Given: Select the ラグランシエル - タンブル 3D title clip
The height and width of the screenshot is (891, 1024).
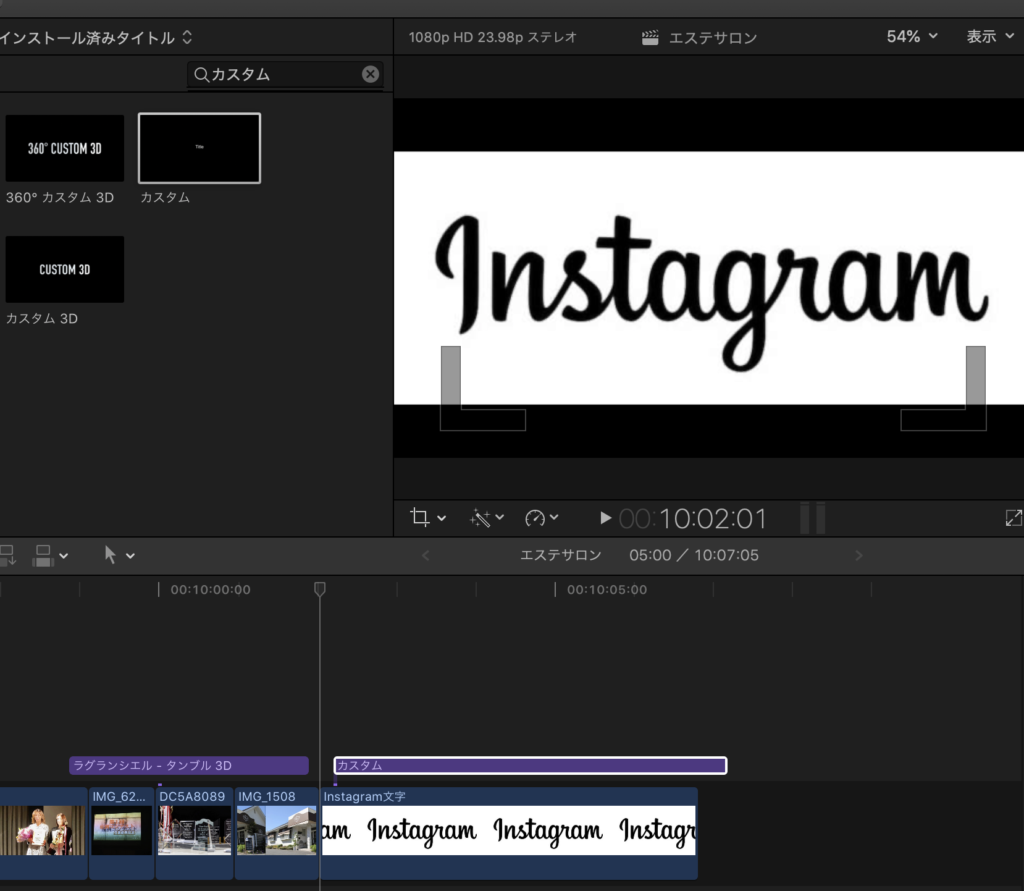Looking at the screenshot, I should 189,766.
